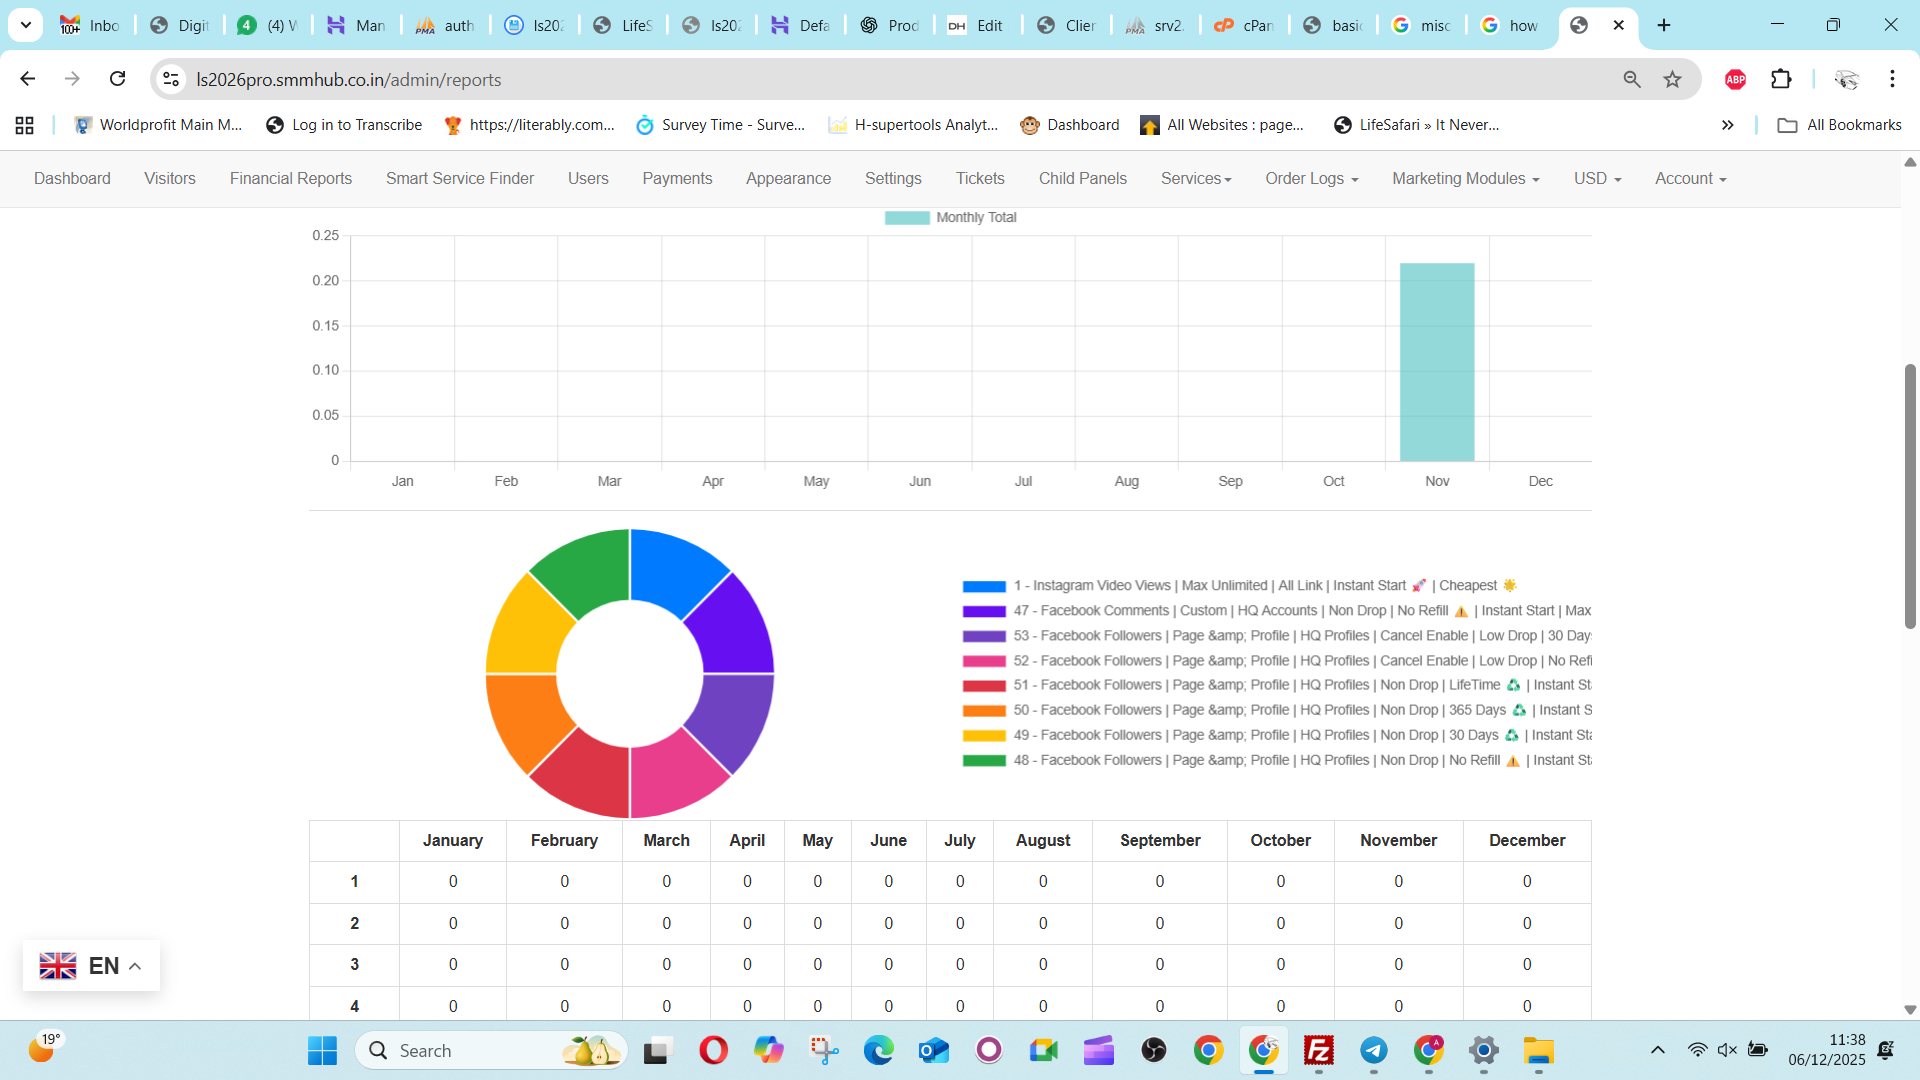Open FileZilla from the taskbar

point(1318,1050)
